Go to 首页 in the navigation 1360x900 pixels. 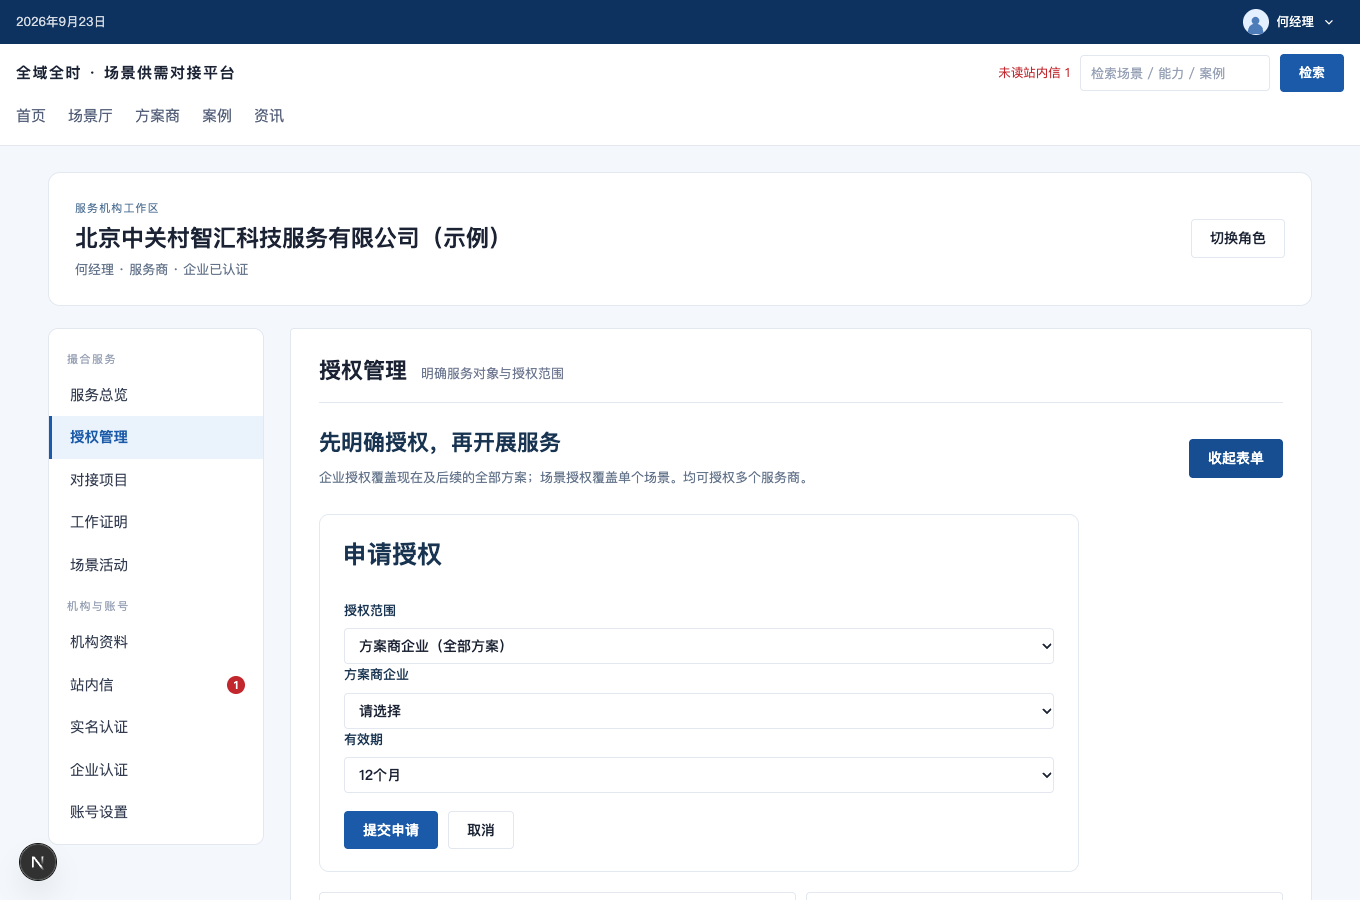tap(31, 116)
